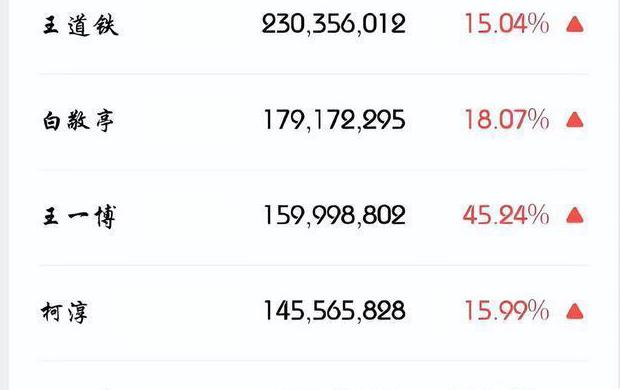Tap the 15.04% growth percentage

click(x=507, y=24)
